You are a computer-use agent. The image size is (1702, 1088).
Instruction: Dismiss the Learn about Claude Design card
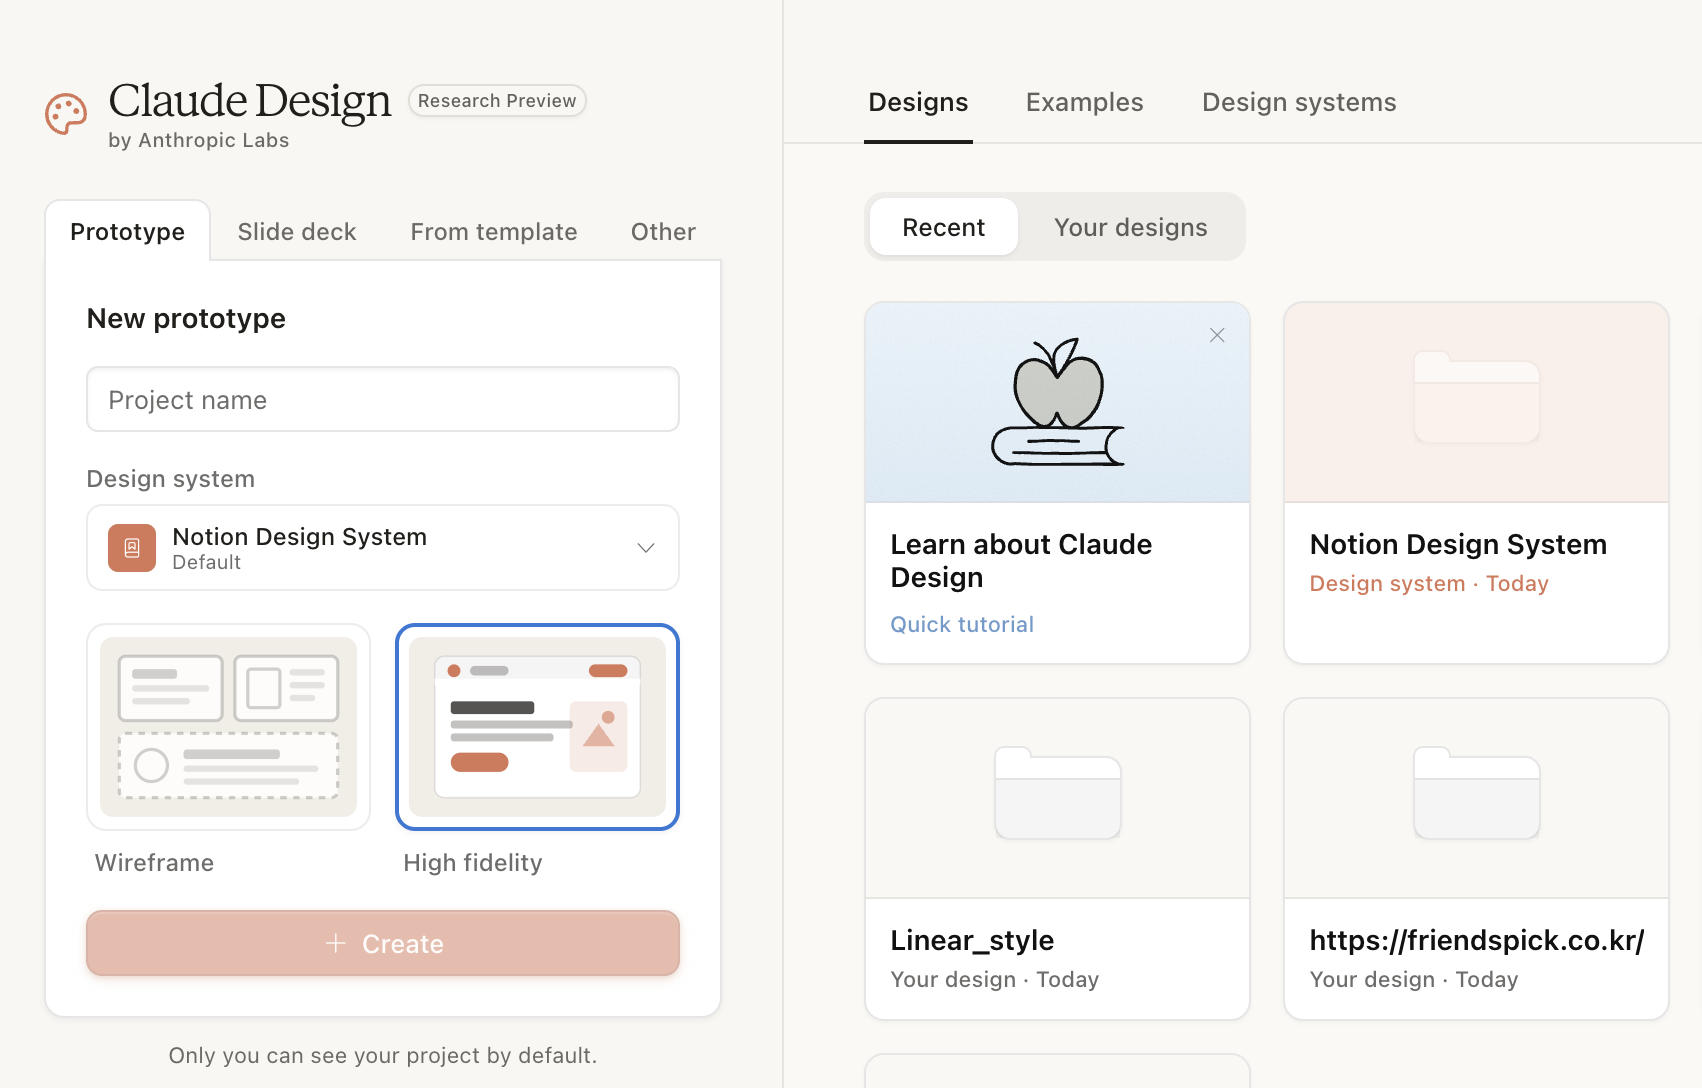(x=1217, y=335)
